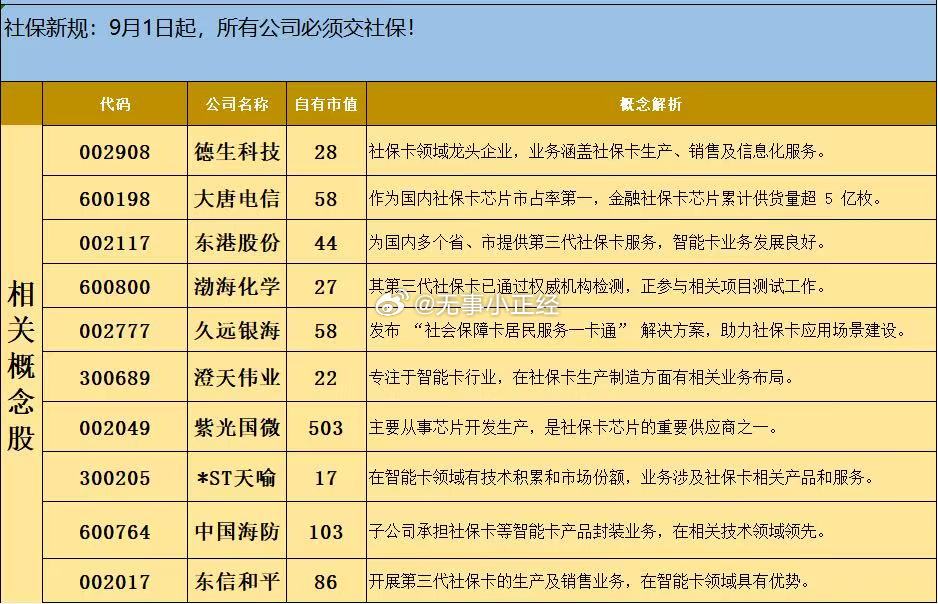The image size is (938, 604).
Task: Click the description starting 作为国内社保卡芯片
Action: 625,199
